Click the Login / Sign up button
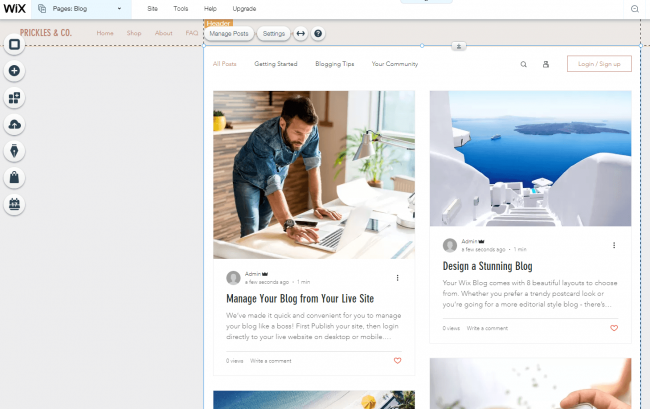650x409 pixels. [x=599, y=64]
